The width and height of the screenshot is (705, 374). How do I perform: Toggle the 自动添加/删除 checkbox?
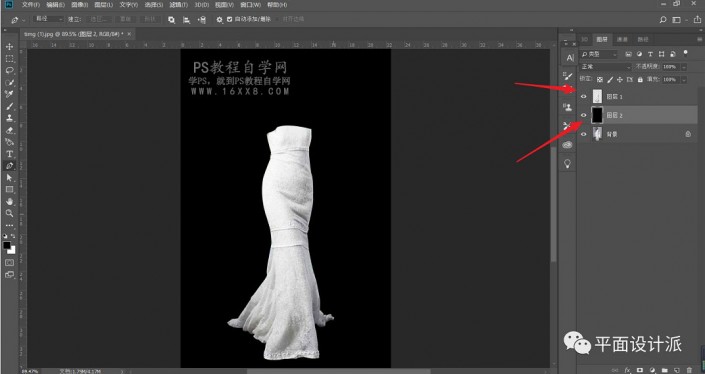[230, 19]
